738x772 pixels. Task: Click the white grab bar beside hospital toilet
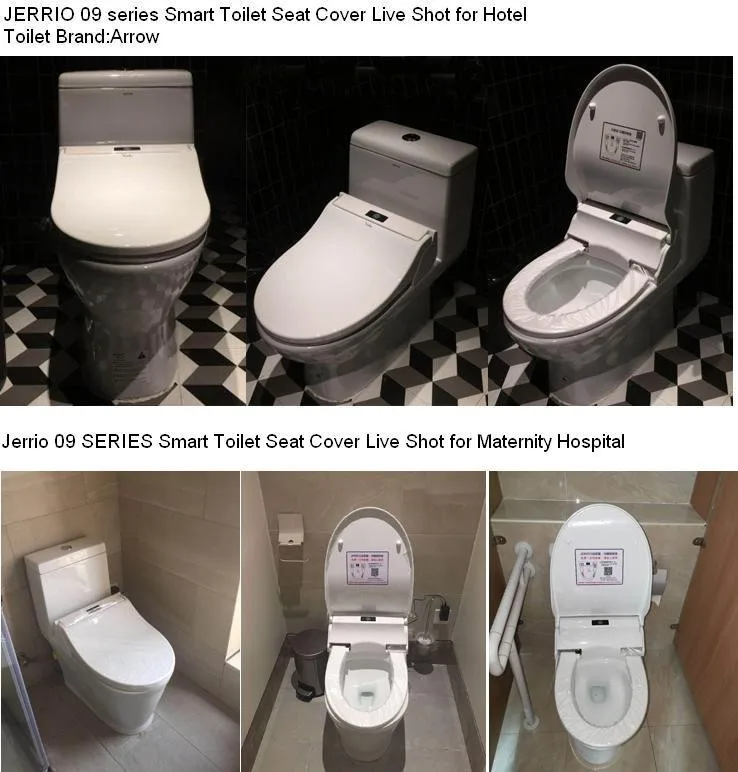click(513, 635)
